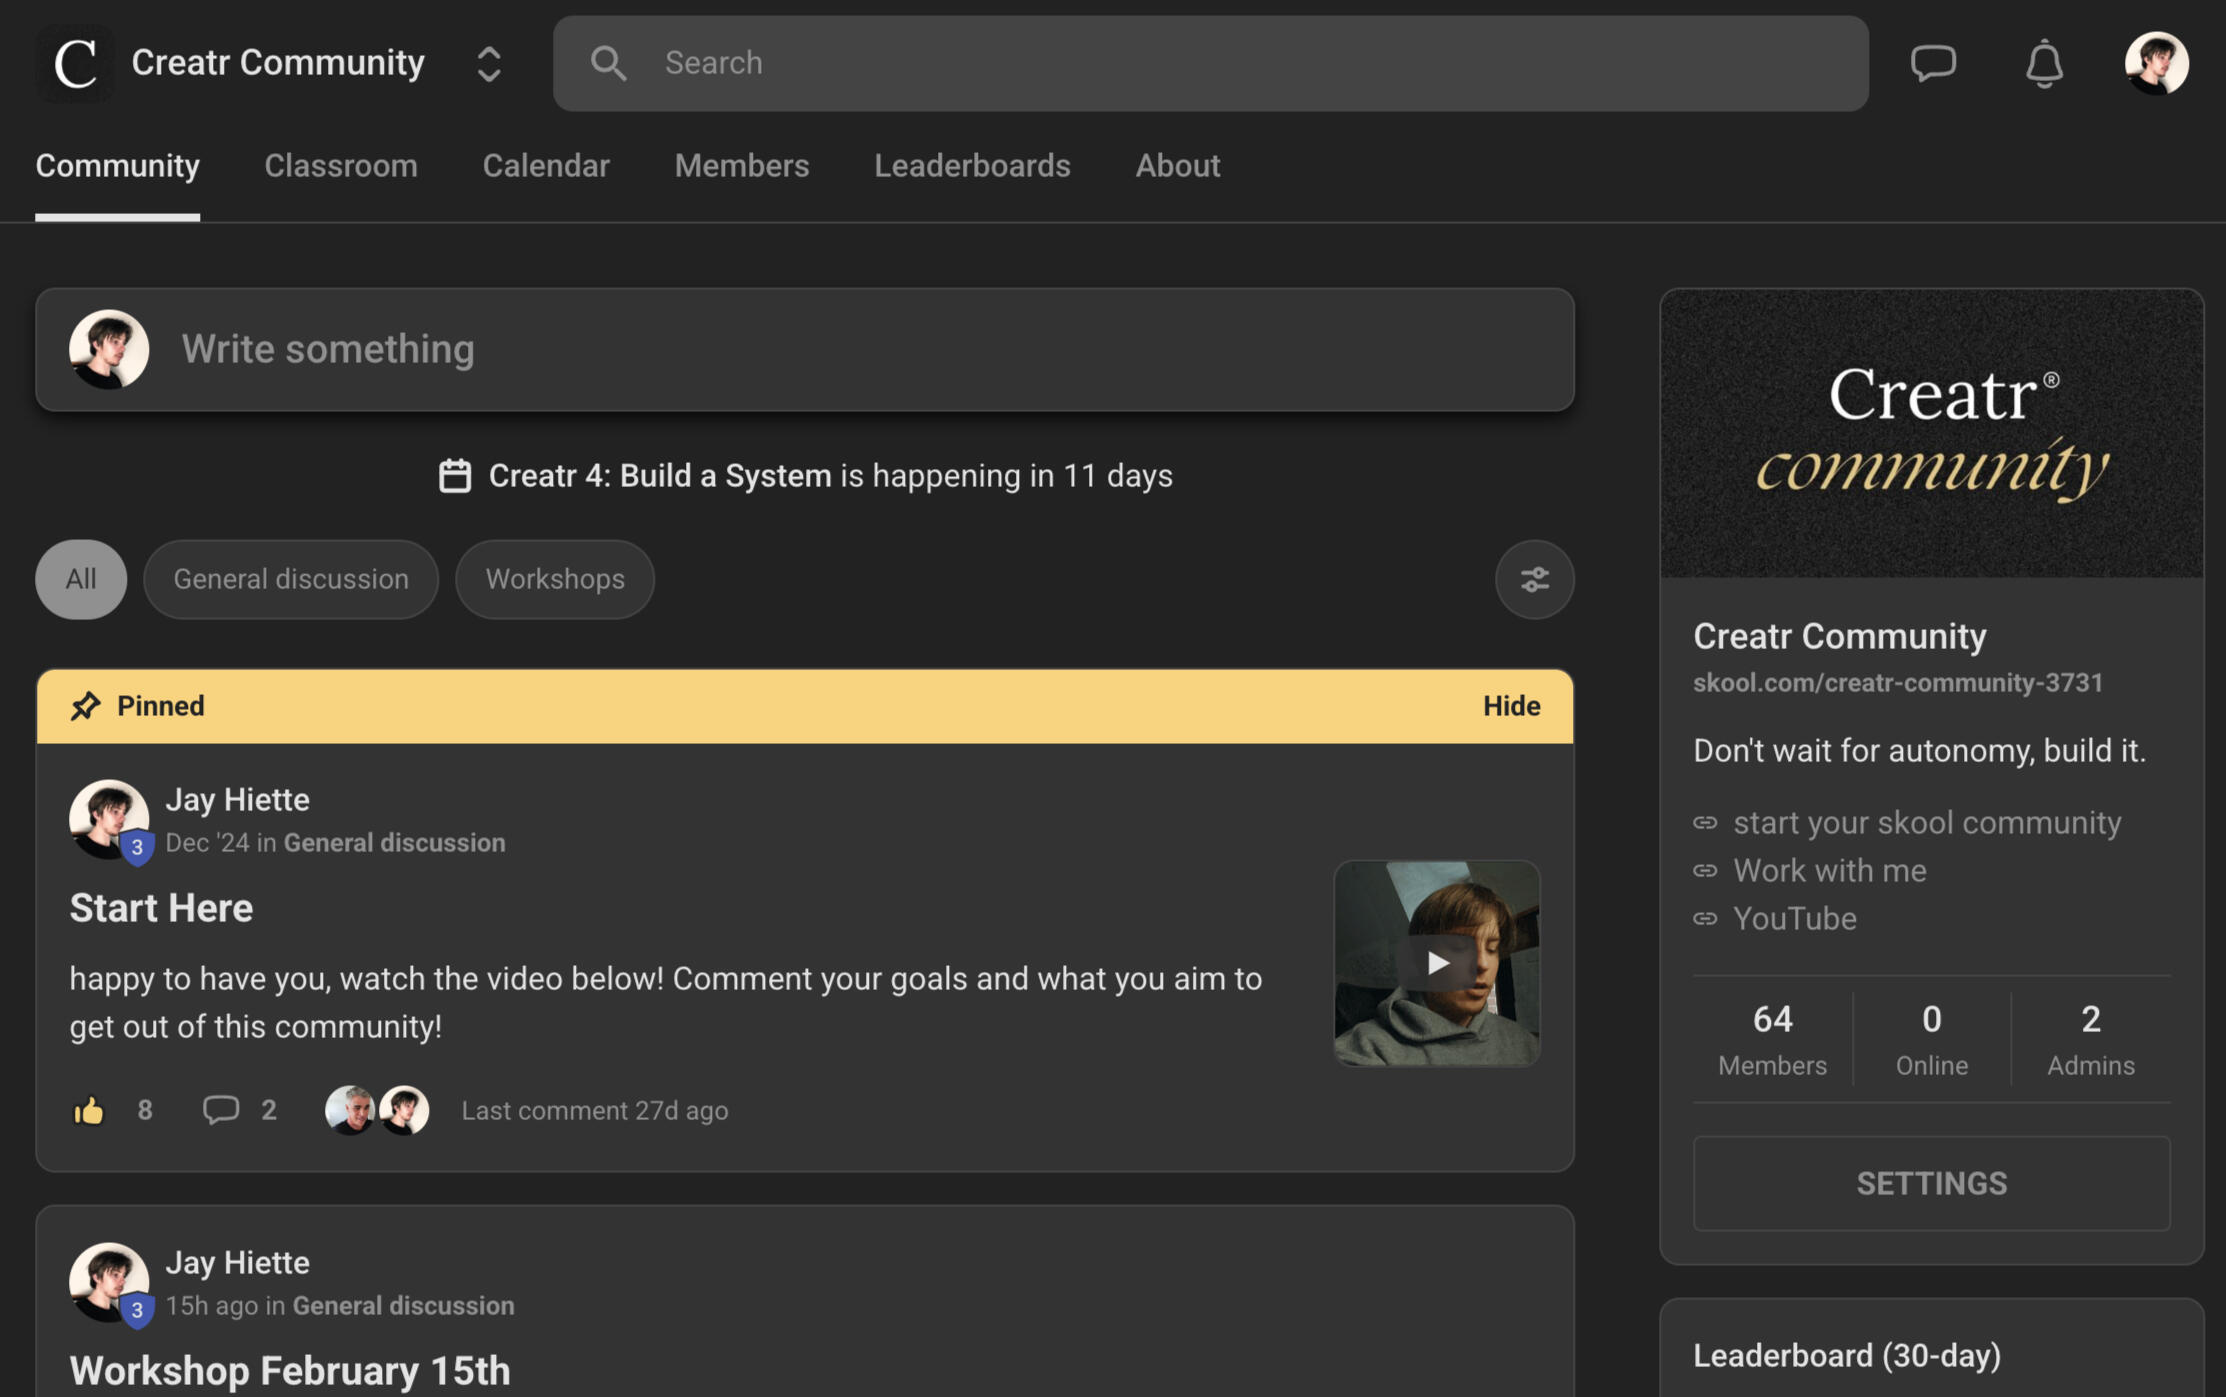Viewport: 2226px width, 1397px height.
Task: Toggle the All category filter
Action: point(81,579)
